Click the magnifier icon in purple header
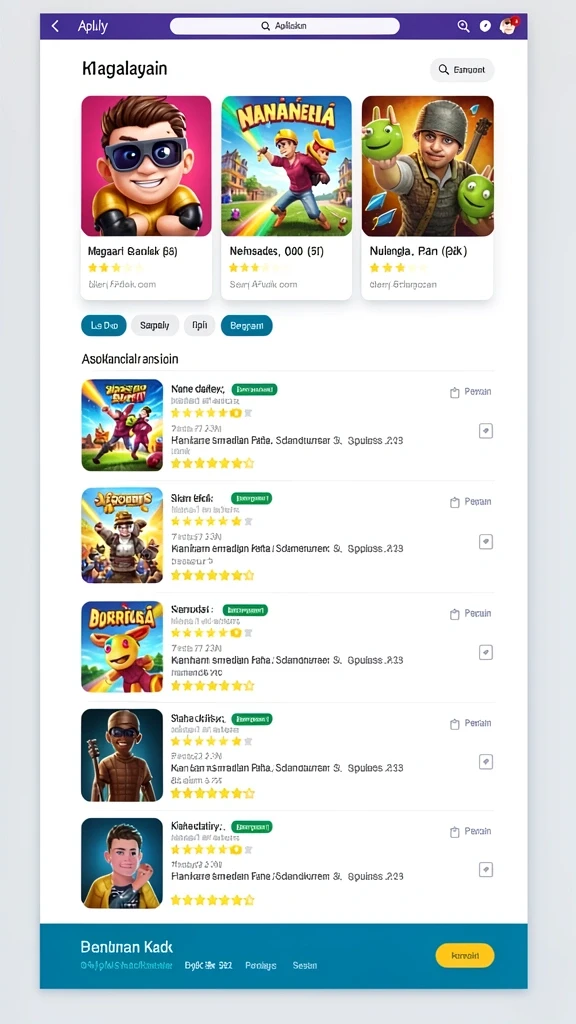576x1024 pixels. coord(463,26)
